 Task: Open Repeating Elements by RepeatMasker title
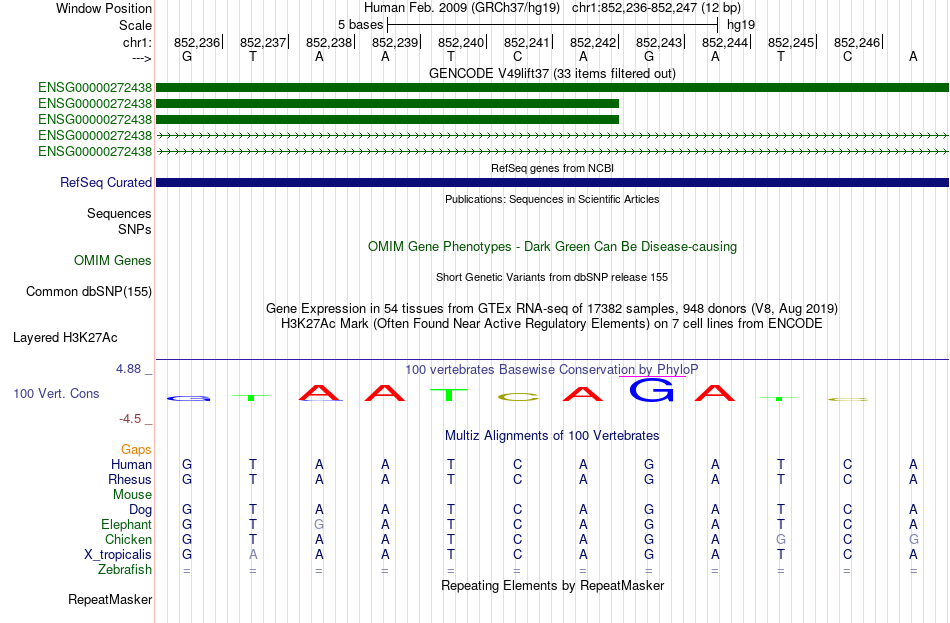coord(552,585)
